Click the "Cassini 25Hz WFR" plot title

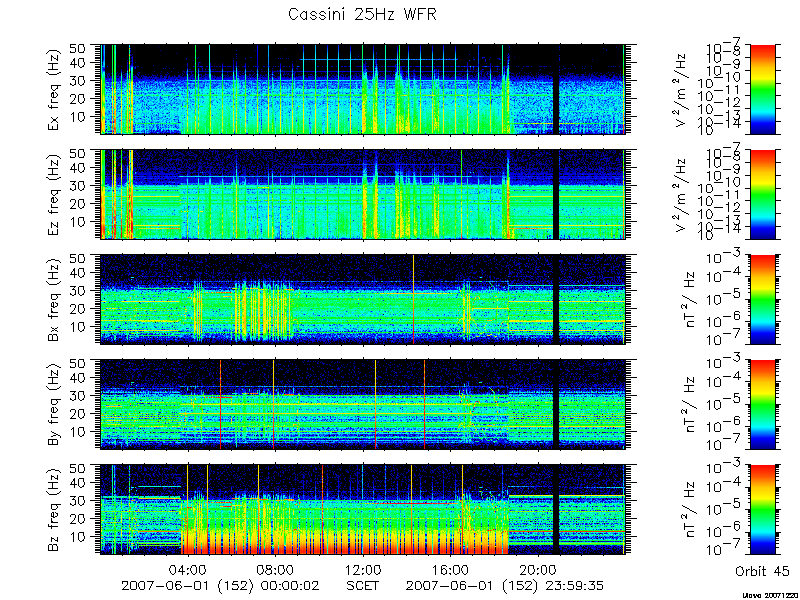(362, 14)
